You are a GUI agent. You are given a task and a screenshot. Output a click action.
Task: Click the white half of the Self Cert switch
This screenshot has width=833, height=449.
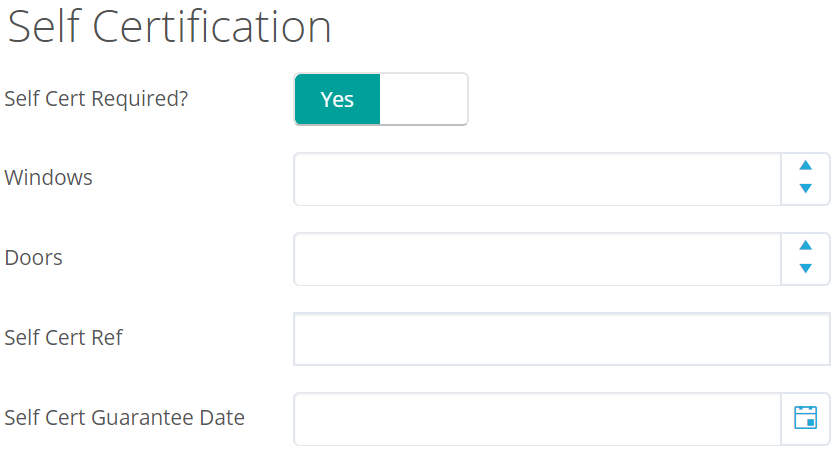[424, 99]
